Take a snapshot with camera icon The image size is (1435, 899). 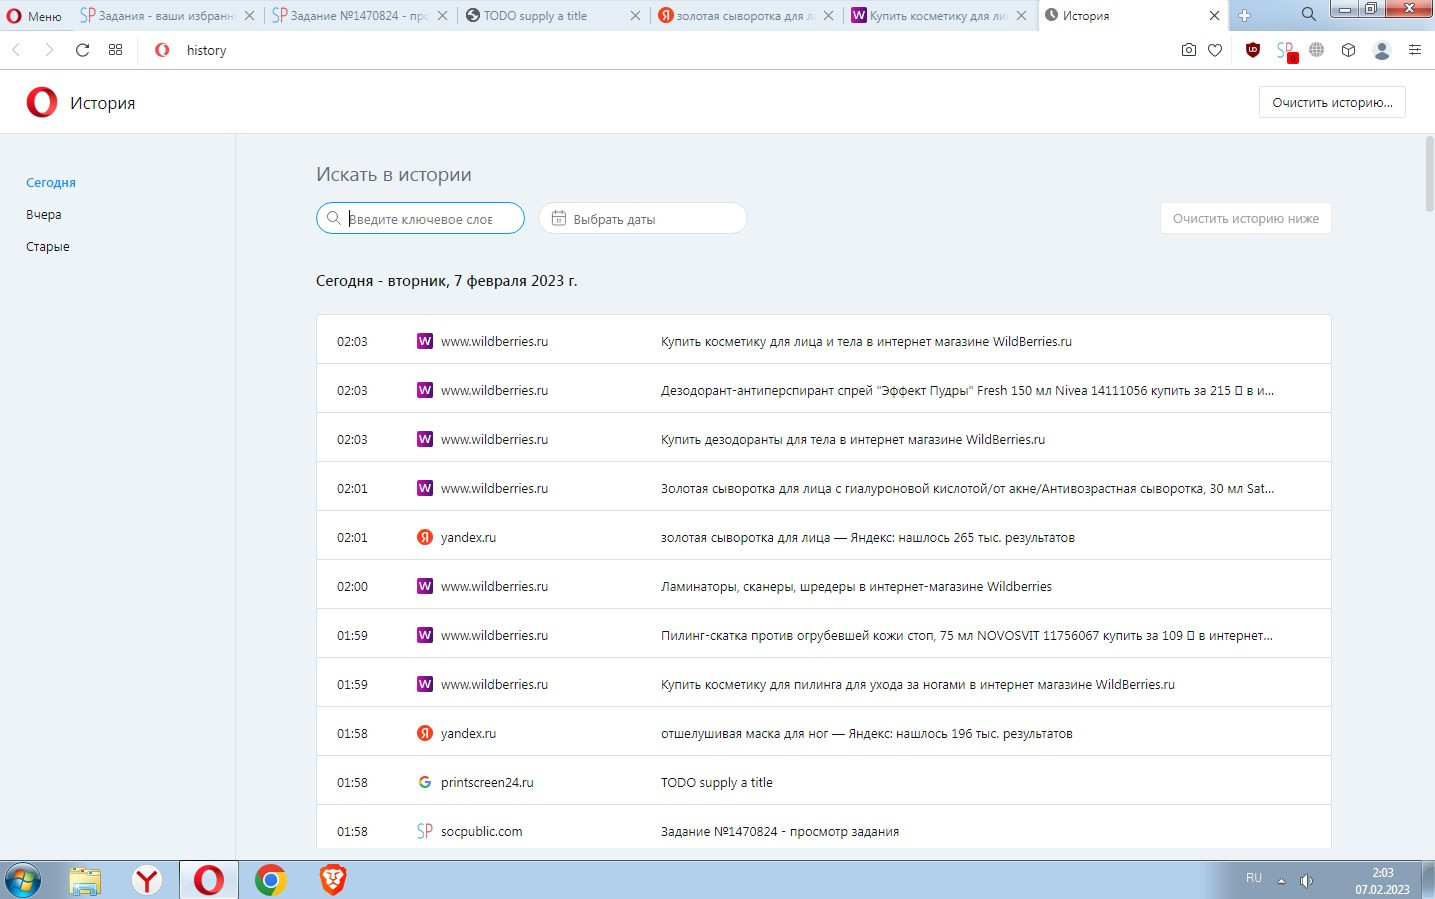pyautogui.click(x=1188, y=50)
